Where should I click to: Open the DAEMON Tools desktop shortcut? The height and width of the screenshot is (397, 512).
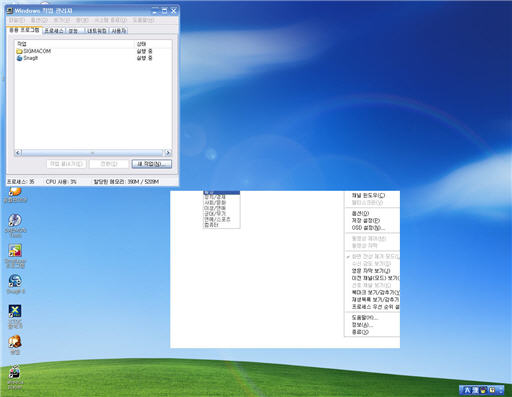(15, 225)
